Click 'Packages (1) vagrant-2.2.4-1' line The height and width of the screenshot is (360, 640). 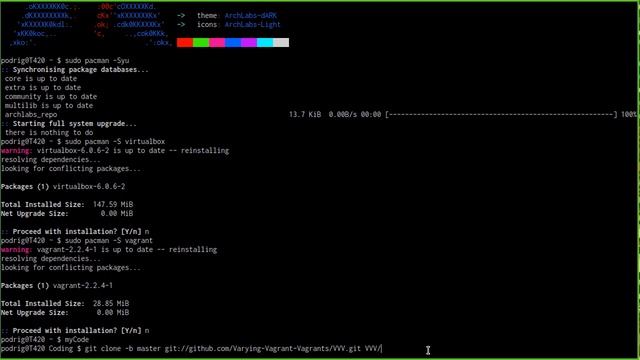pyautogui.click(x=57, y=285)
